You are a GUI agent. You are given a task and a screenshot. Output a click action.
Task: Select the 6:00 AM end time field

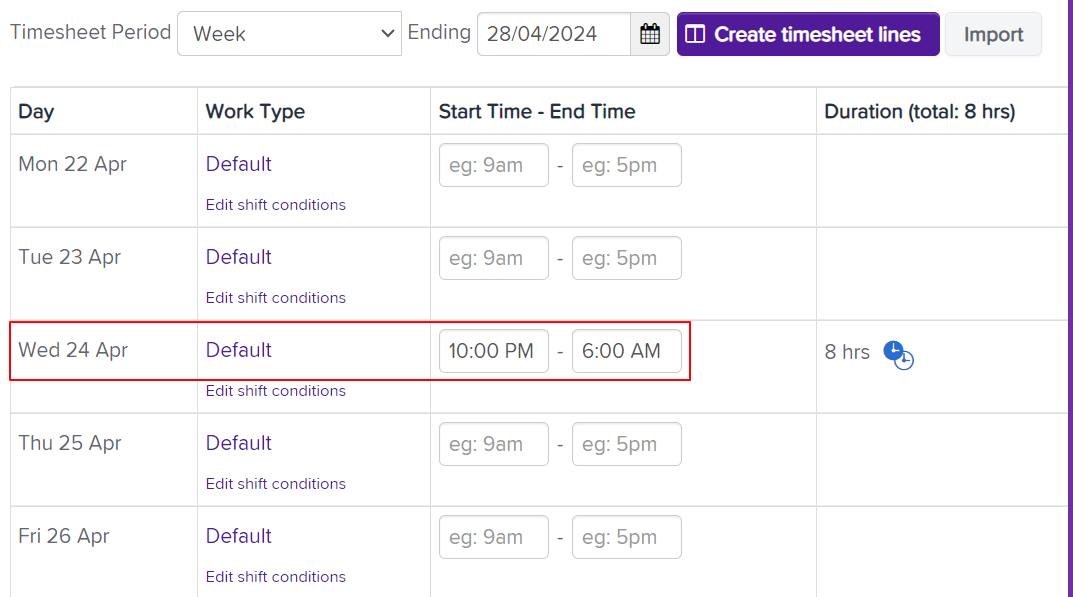[x=627, y=351]
